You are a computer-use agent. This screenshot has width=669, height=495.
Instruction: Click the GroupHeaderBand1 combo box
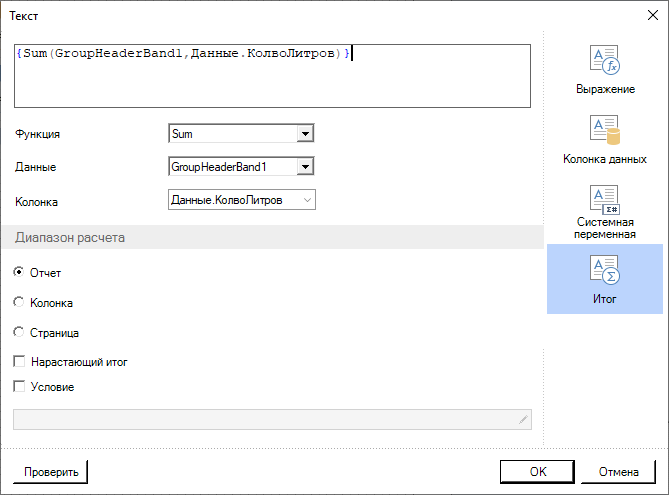[241, 166]
